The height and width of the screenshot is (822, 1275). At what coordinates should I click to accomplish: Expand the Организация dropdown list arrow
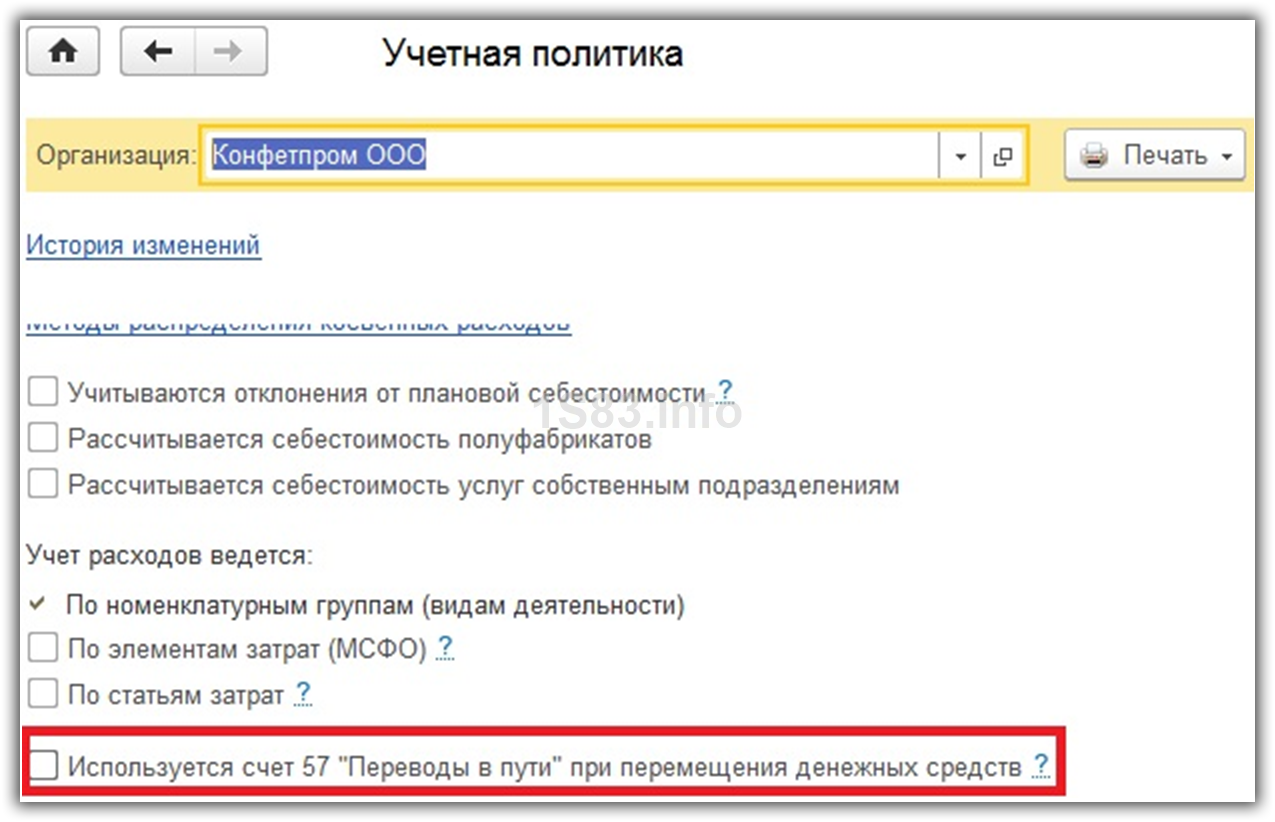coord(960,156)
